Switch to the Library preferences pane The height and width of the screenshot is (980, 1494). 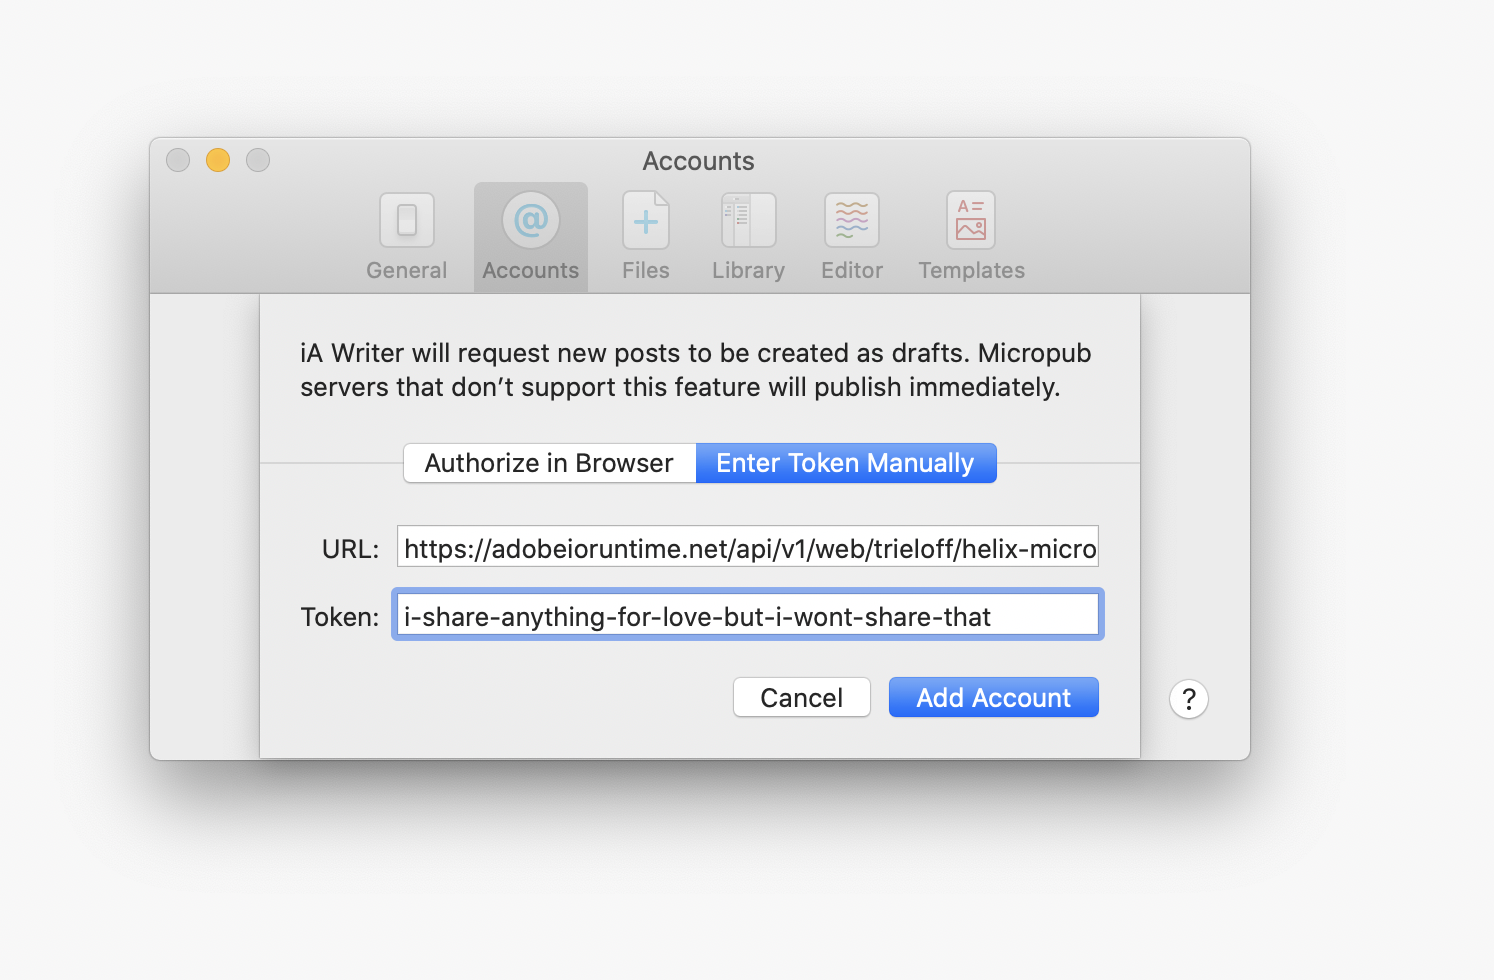pos(748,237)
